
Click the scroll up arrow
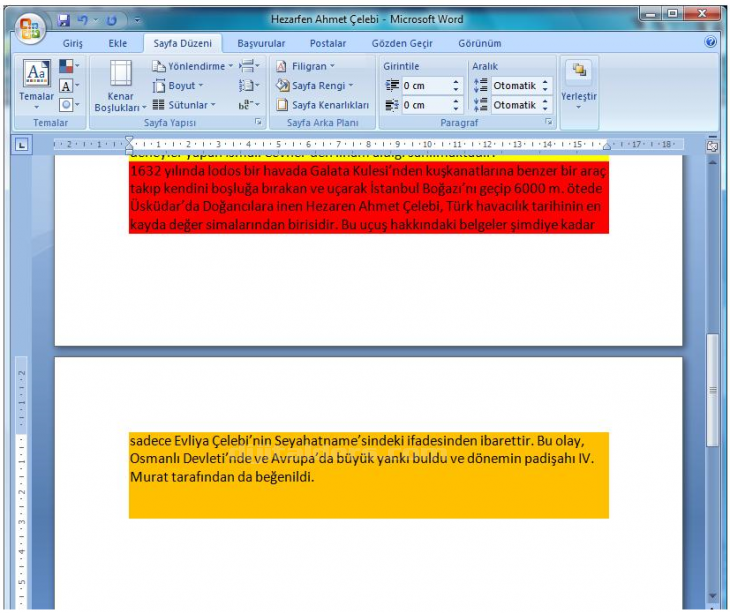(712, 162)
